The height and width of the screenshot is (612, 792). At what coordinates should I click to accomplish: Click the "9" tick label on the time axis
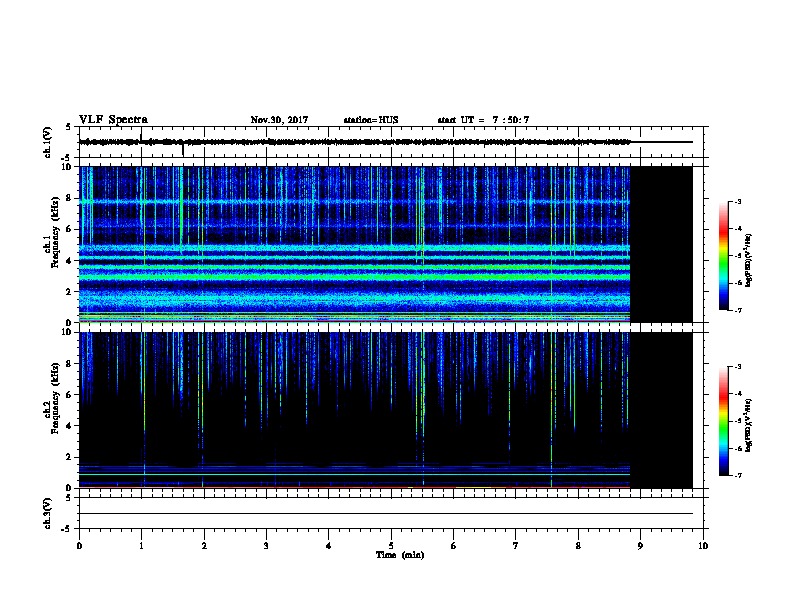[640, 546]
